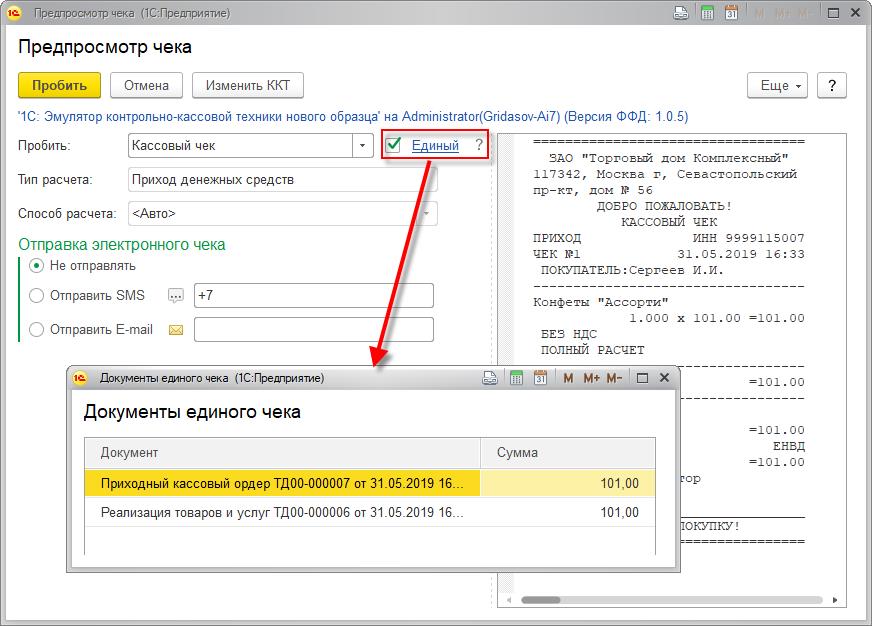Click the 101,00 sum in the Реализация товаров row
Image resolution: width=872 pixels, height=626 pixels.
click(x=620, y=512)
